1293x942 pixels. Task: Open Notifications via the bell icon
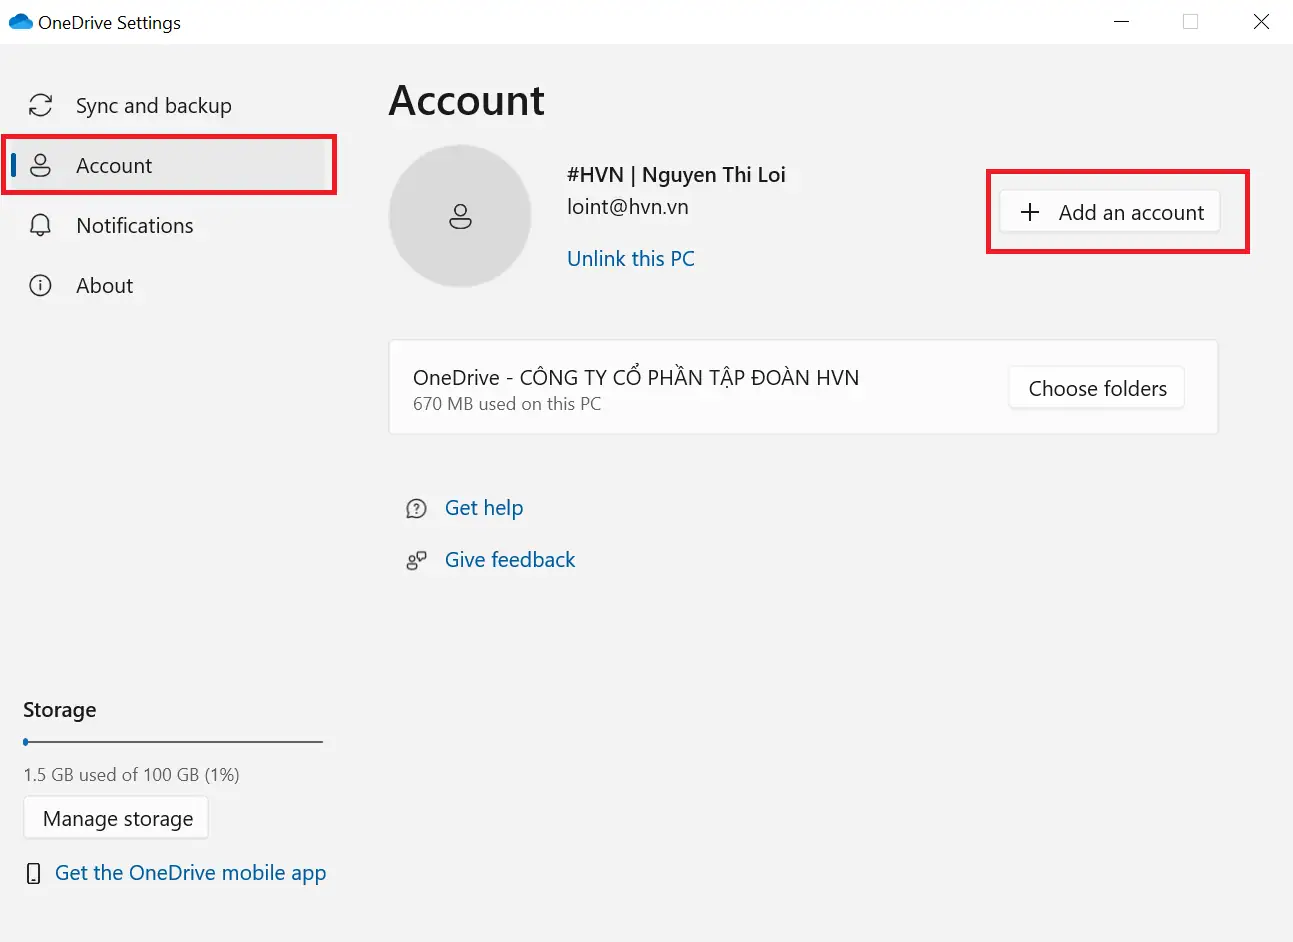point(40,225)
